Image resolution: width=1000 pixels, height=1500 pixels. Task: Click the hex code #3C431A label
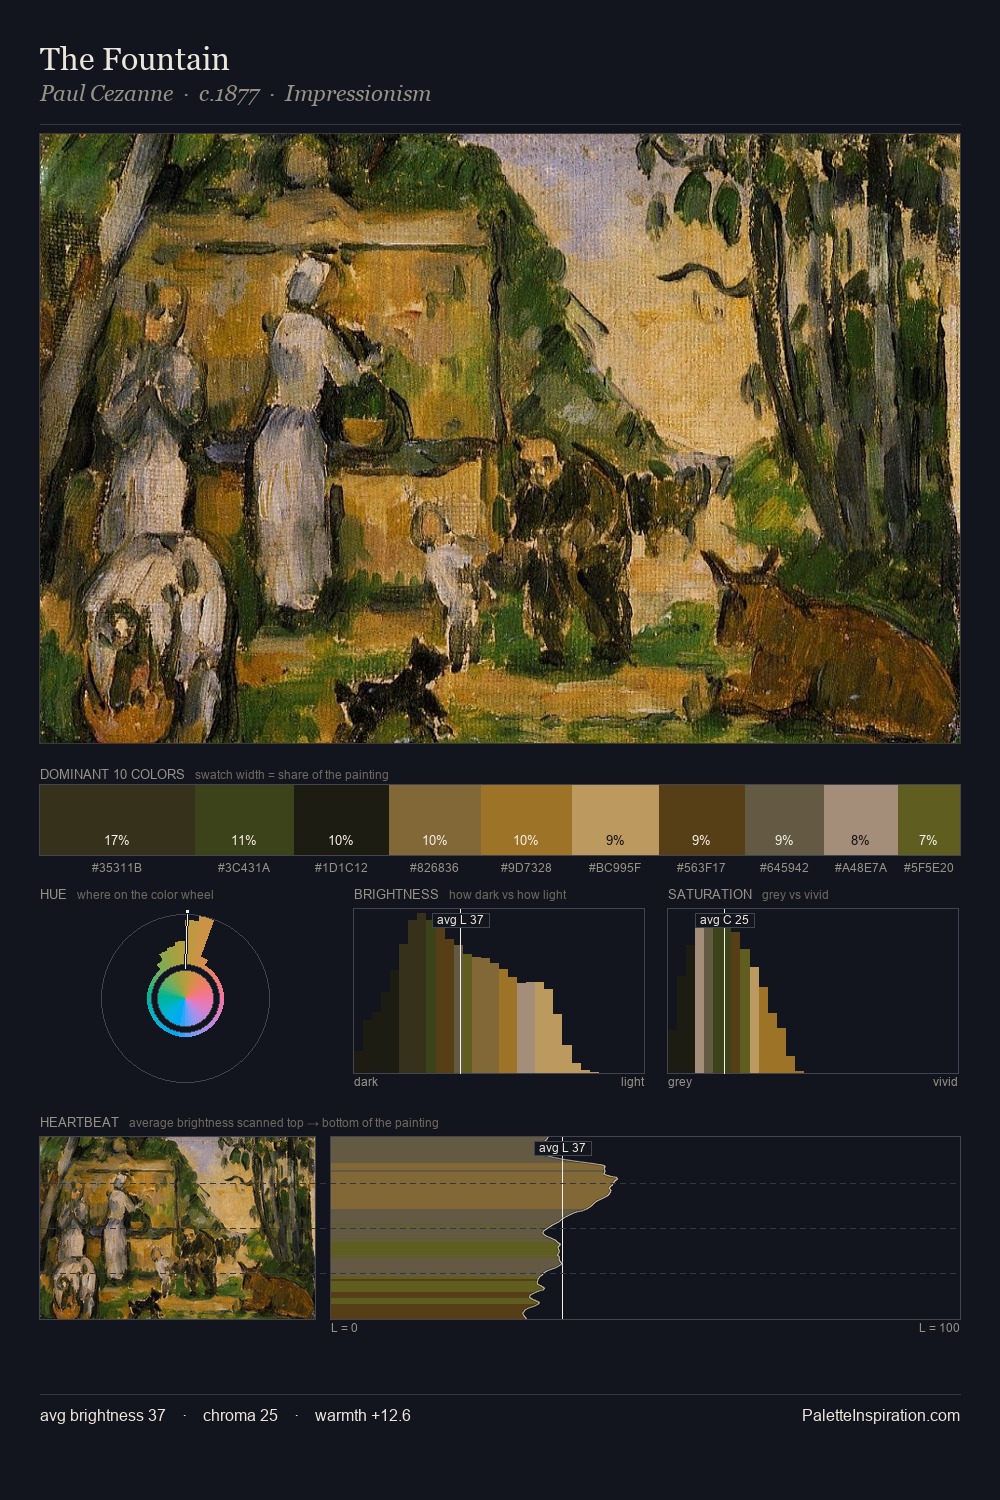(244, 868)
